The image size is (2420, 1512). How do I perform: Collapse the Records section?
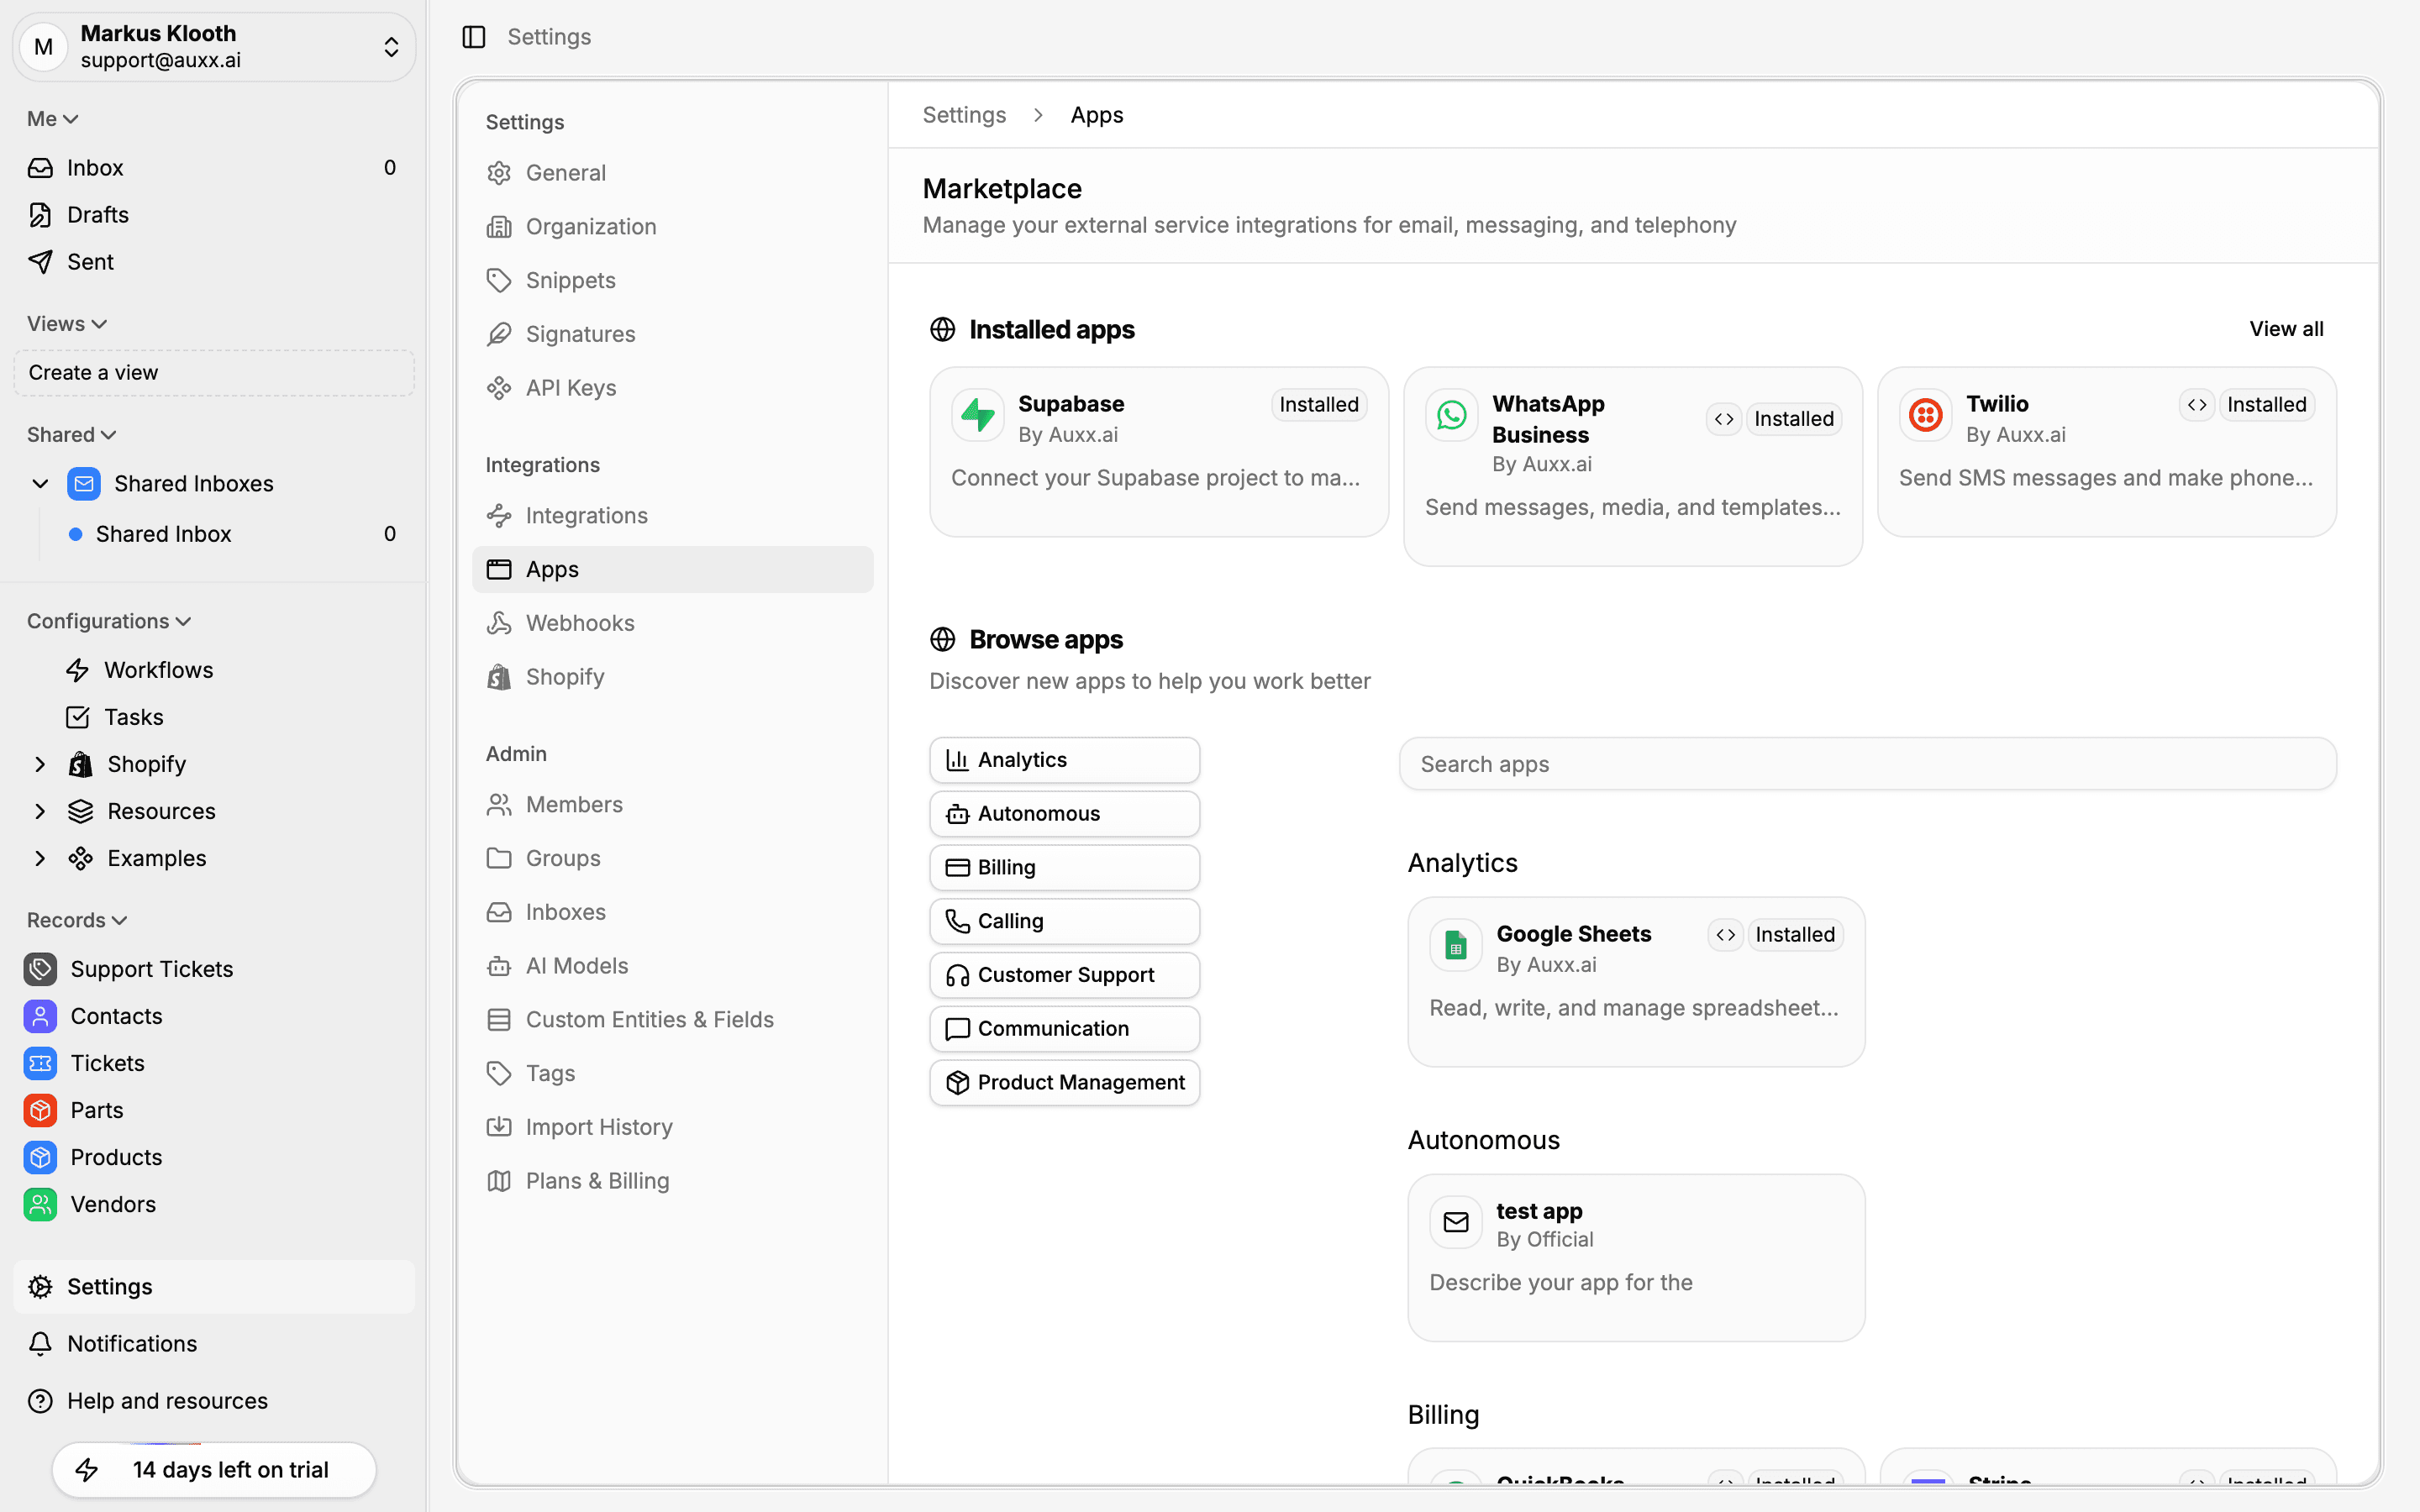[x=77, y=920]
